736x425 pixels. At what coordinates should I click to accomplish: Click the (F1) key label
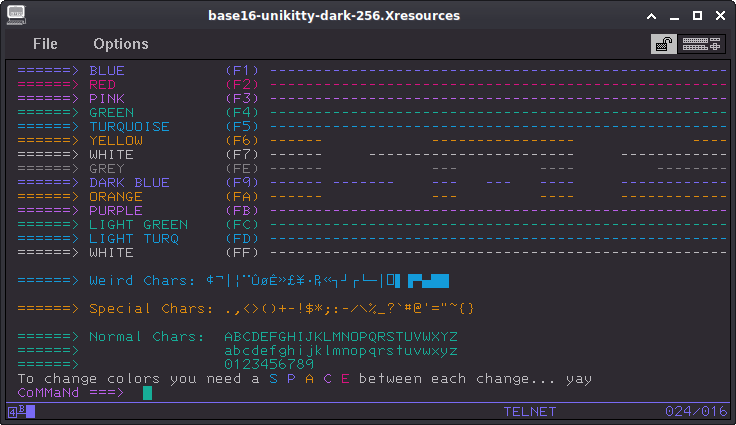point(242,70)
